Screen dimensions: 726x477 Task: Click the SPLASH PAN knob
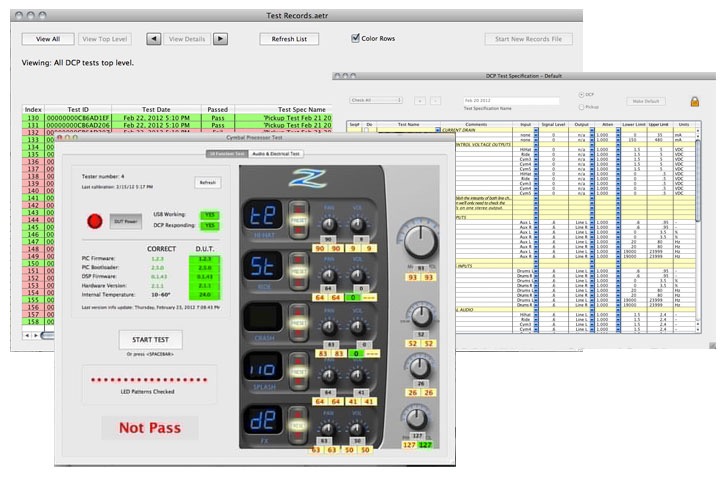tap(329, 376)
